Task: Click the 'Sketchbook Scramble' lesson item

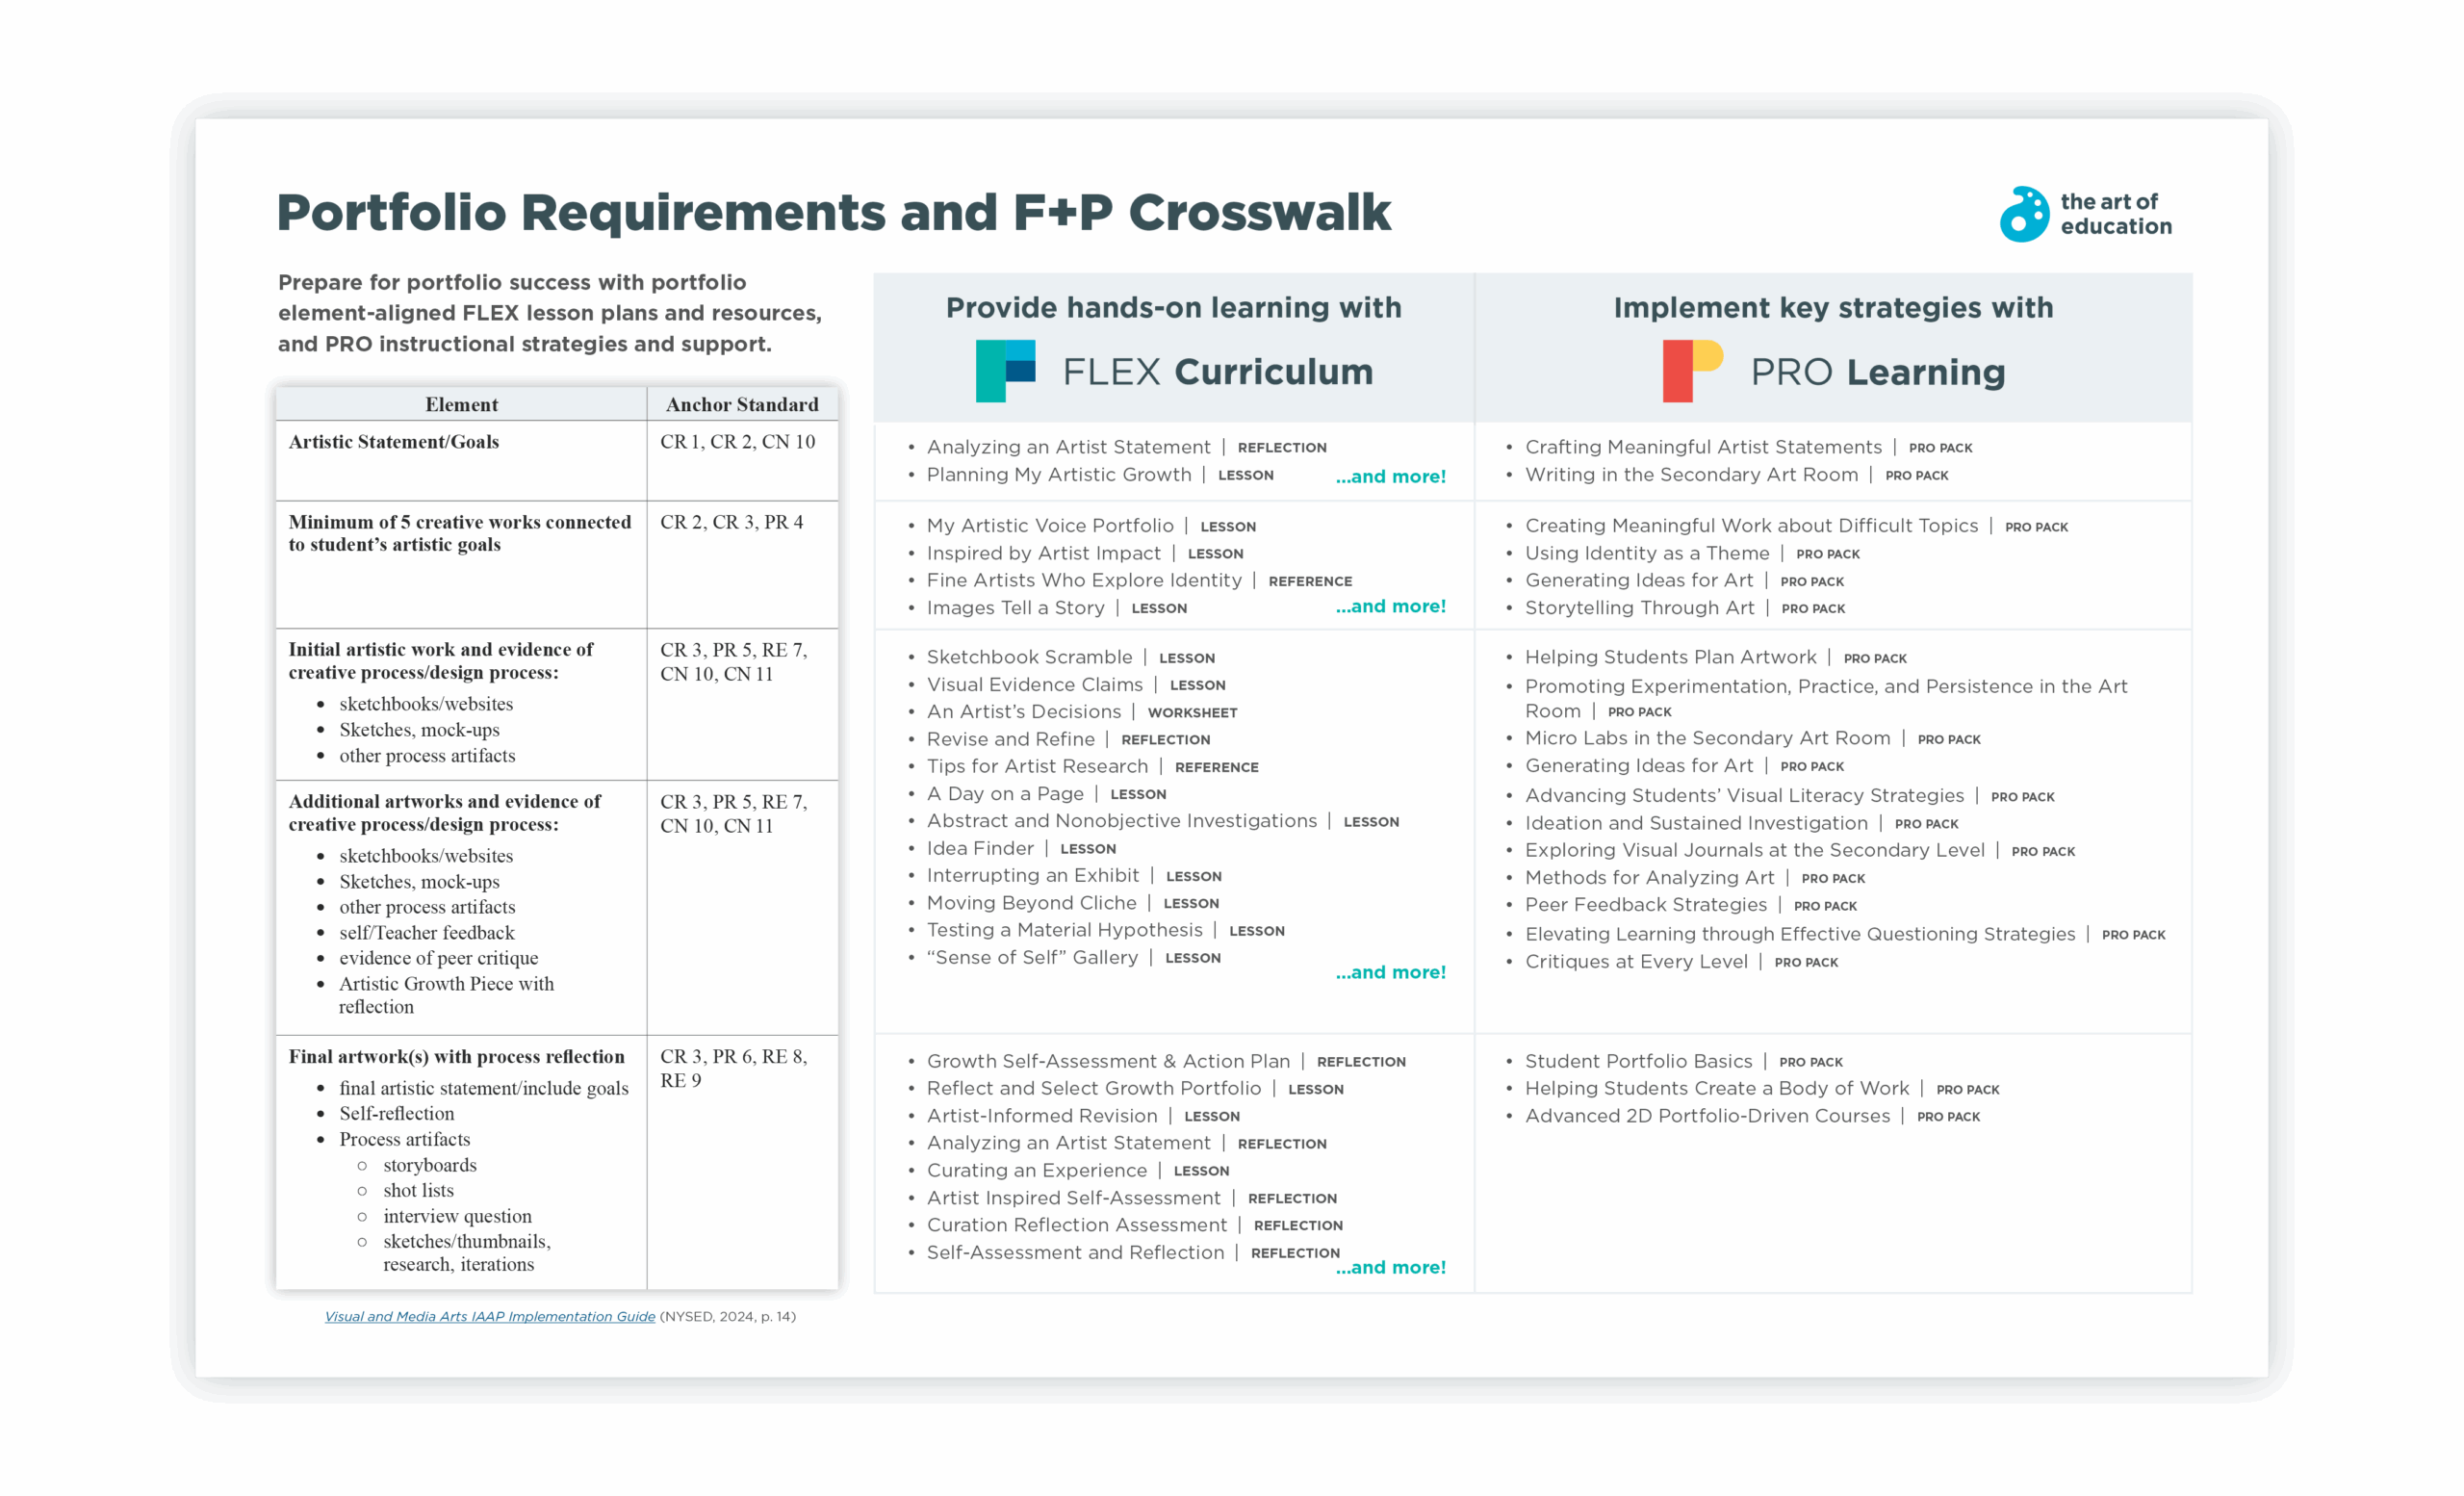Action: (1029, 657)
